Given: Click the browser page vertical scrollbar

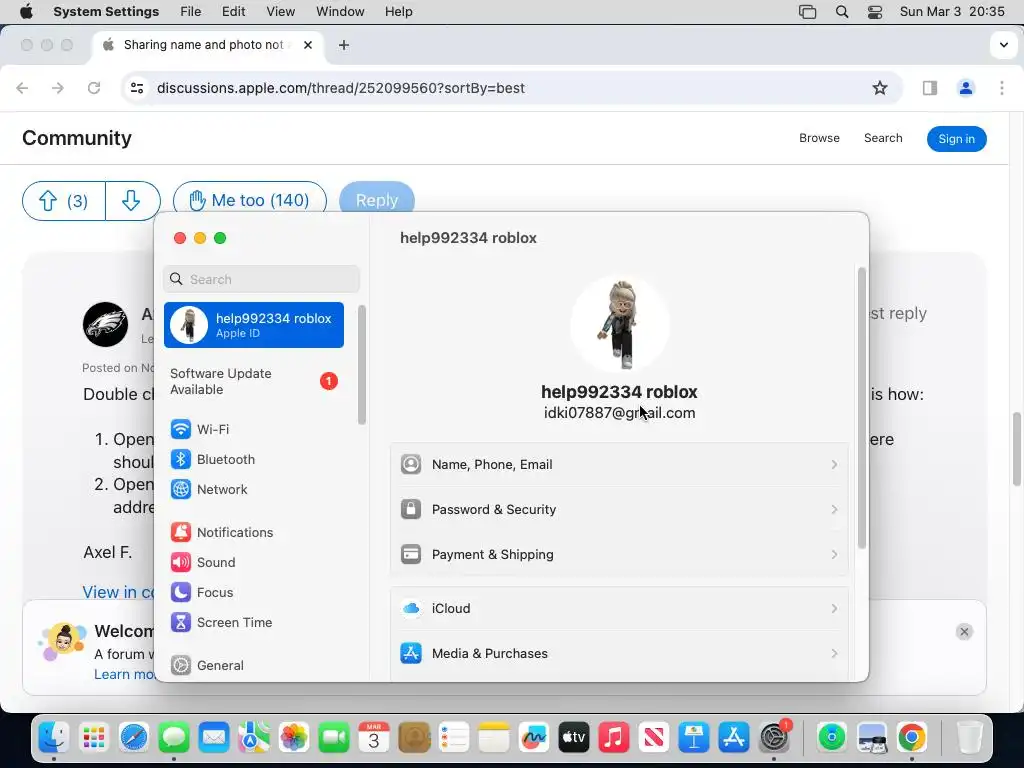Looking at the screenshot, I should (x=1017, y=449).
